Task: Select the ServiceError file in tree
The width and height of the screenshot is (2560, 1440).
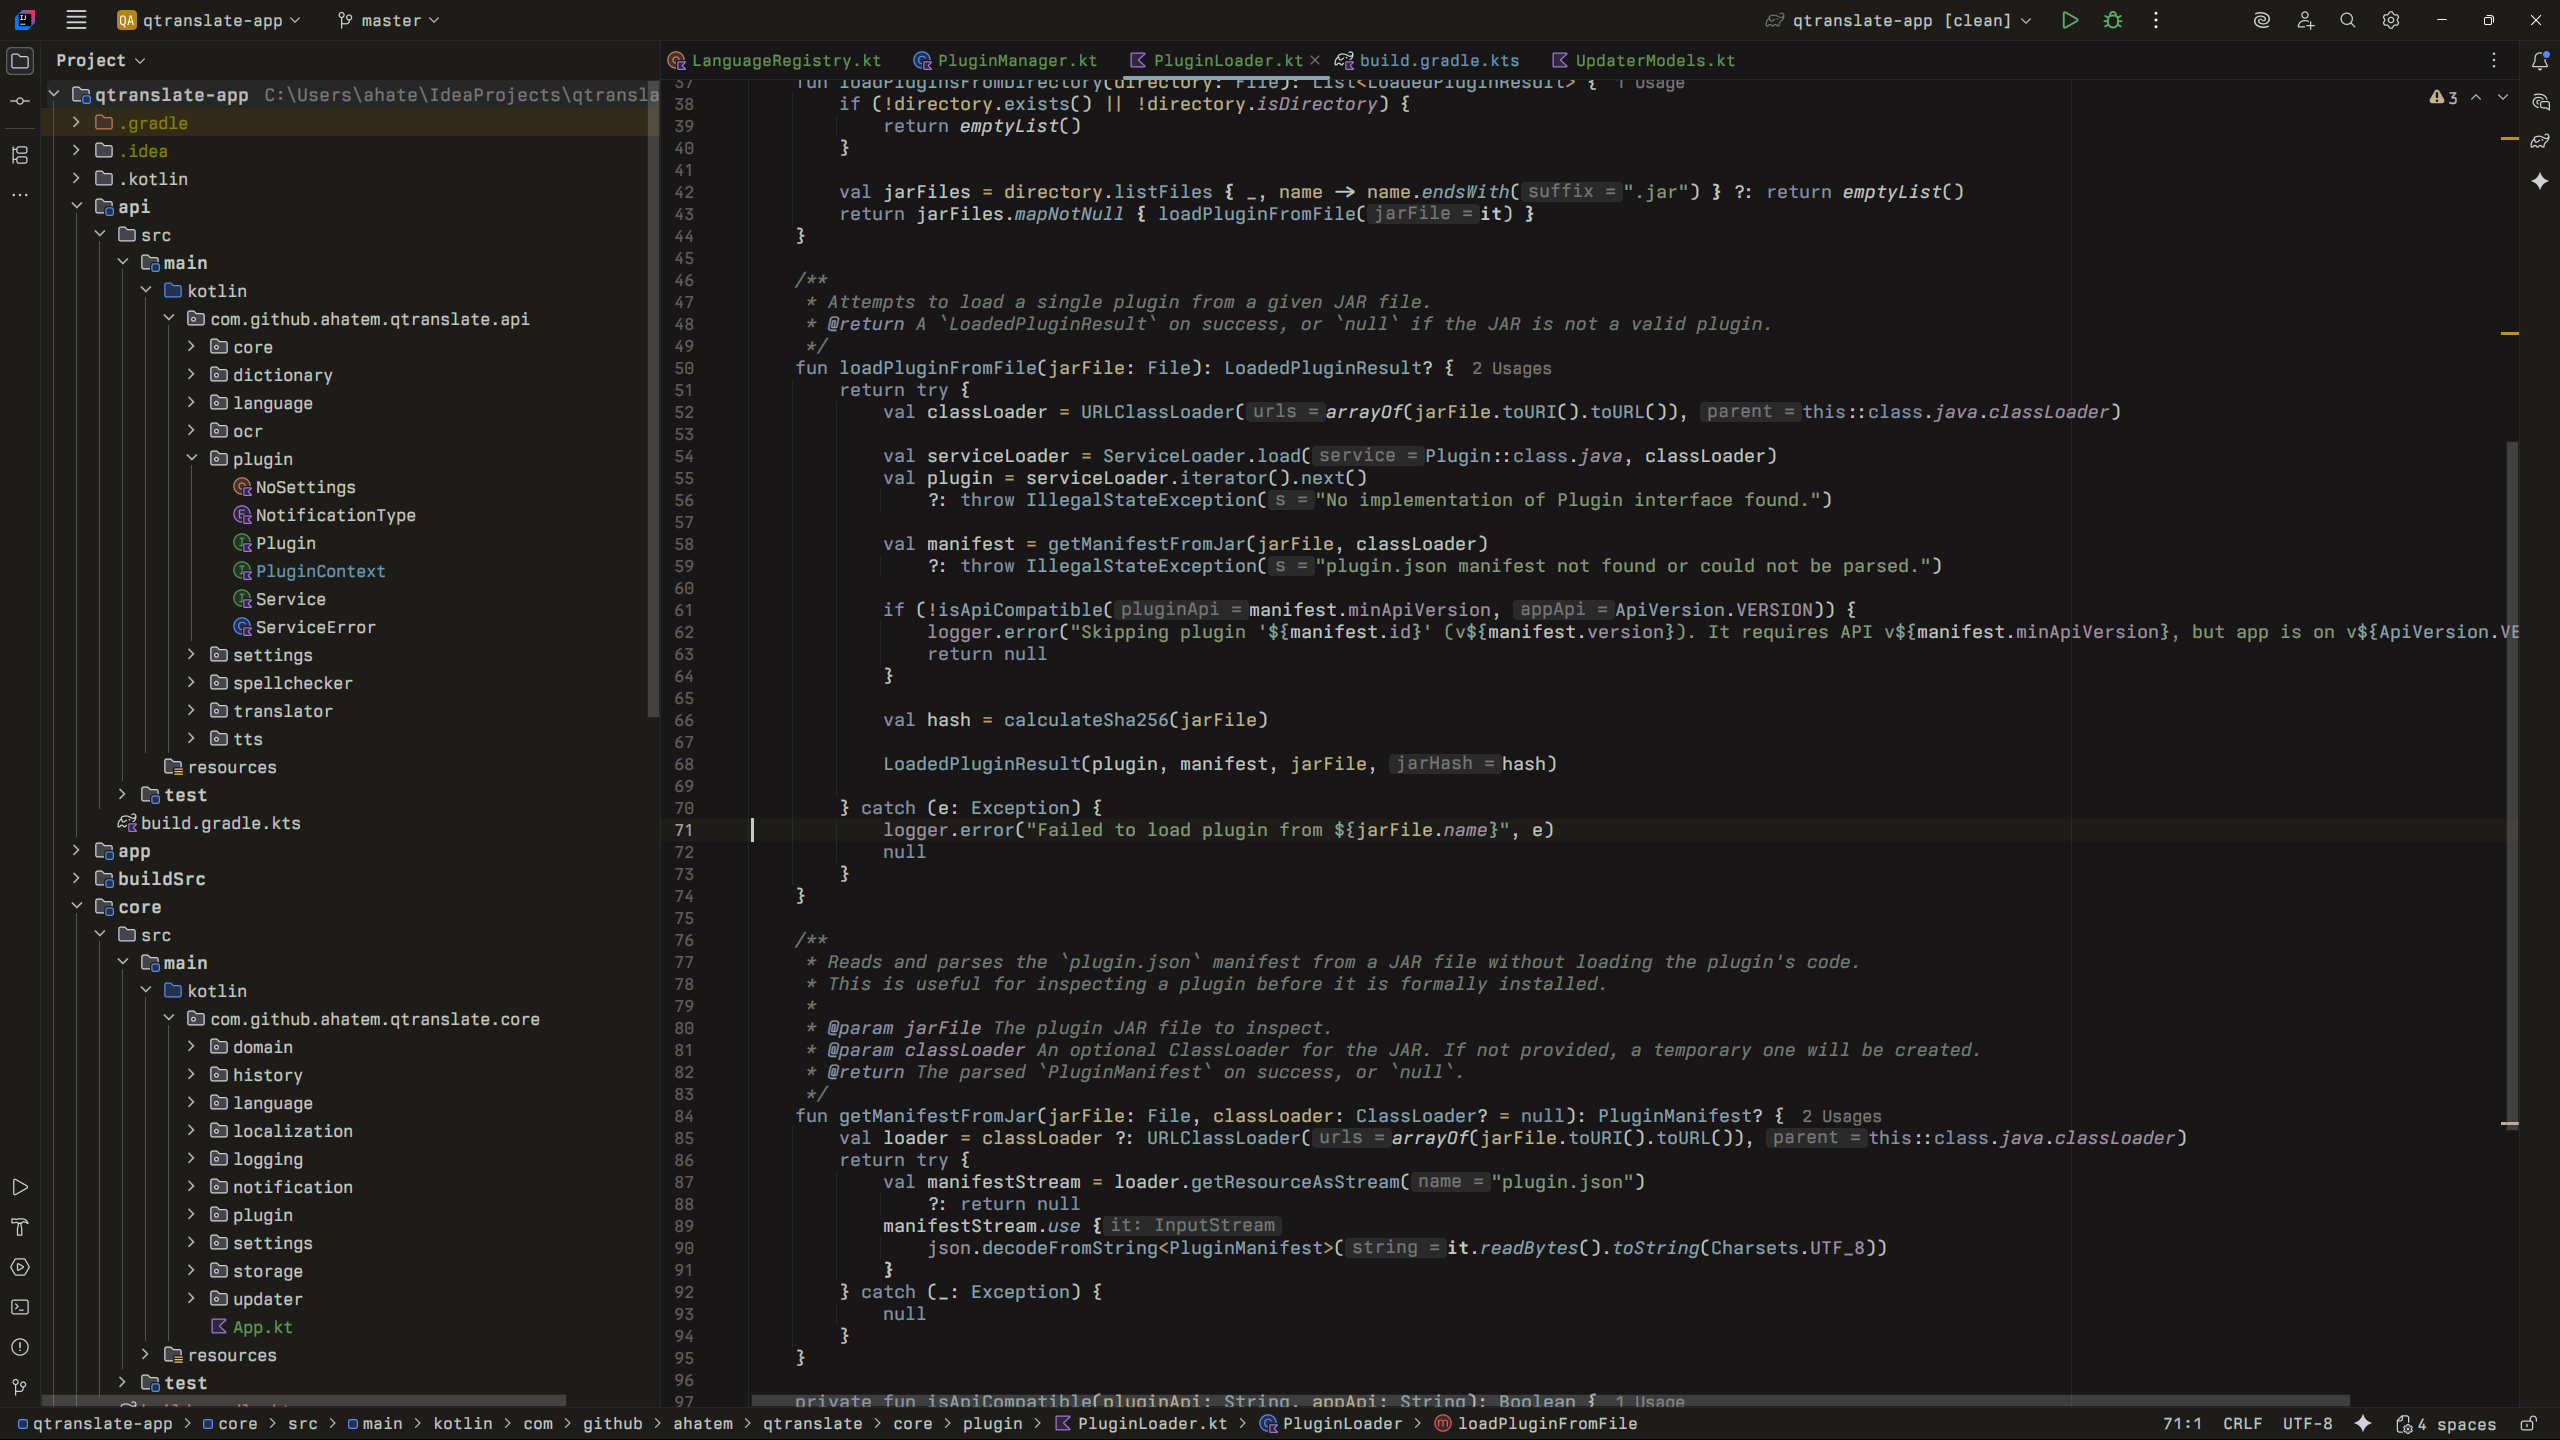Action: pyautogui.click(x=315, y=627)
